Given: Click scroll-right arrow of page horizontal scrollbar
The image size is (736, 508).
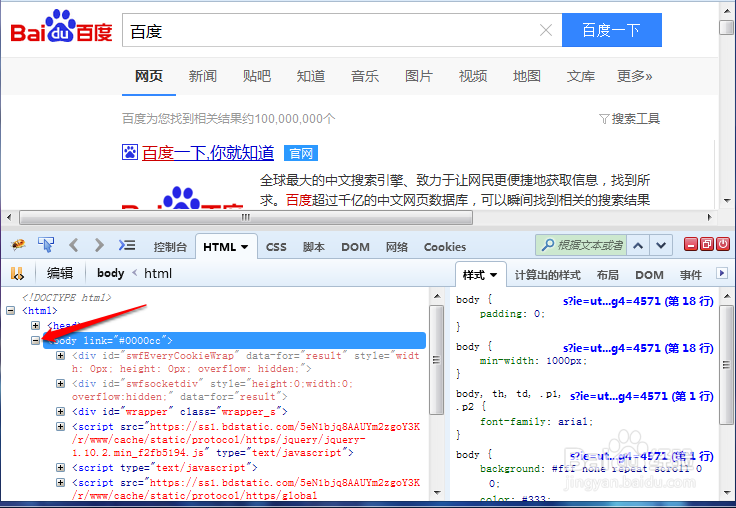Looking at the screenshot, I should coord(709,217).
